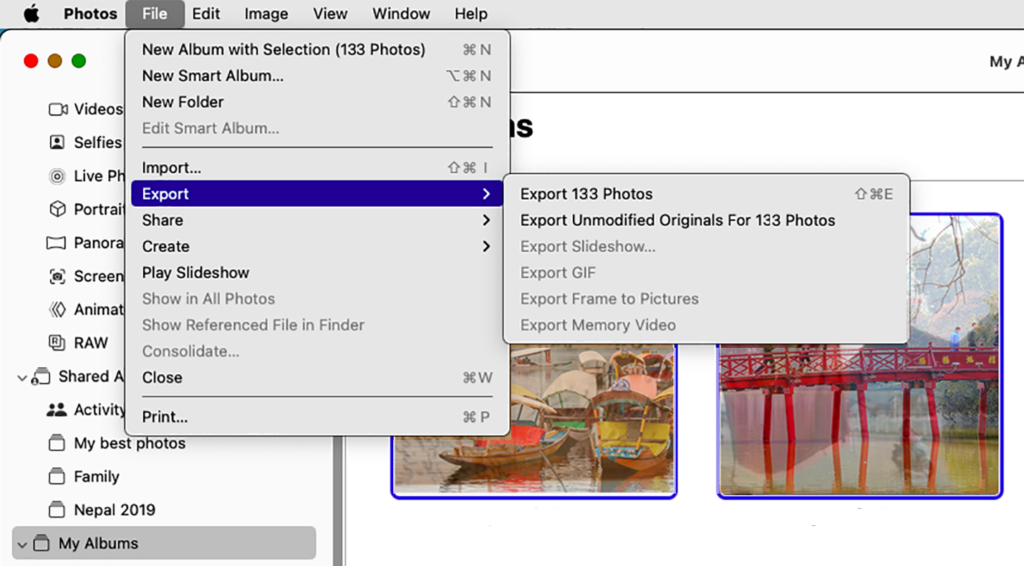Viewport: 1024px width, 566px height.
Task: Click the Panoramas icon in sidebar
Action: click(x=56, y=243)
